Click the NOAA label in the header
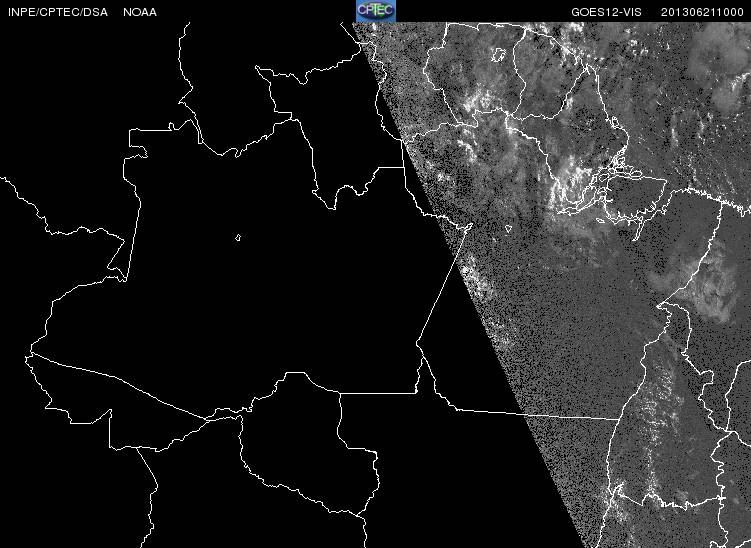751x548 pixels. tap(140, 12)
